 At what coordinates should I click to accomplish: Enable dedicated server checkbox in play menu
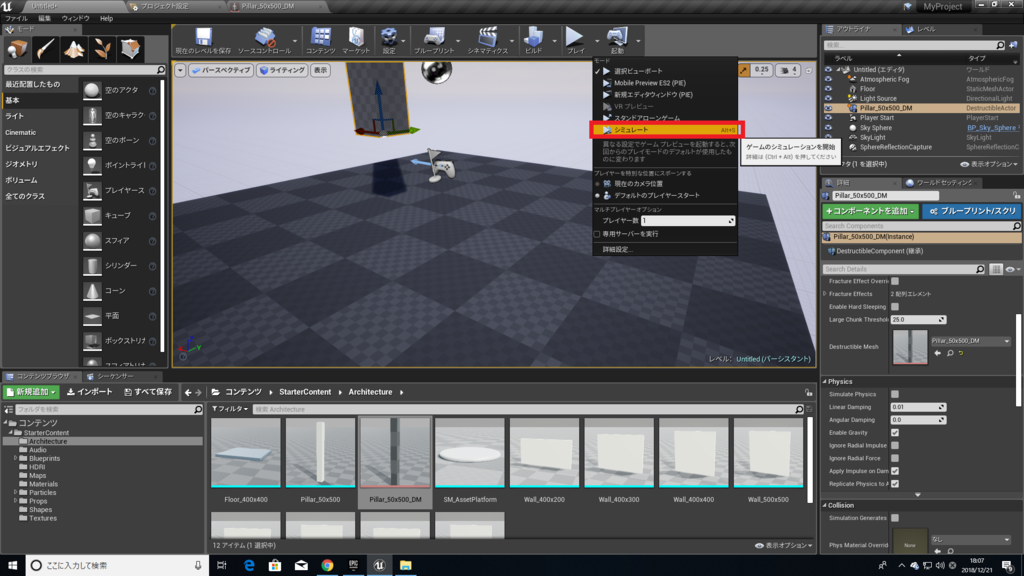click(x=597, y=234)
